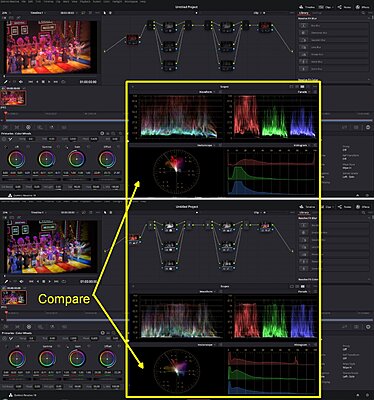
Task: Click the eyedropper qualifier icon below top viewer
Action: [6, 82]
